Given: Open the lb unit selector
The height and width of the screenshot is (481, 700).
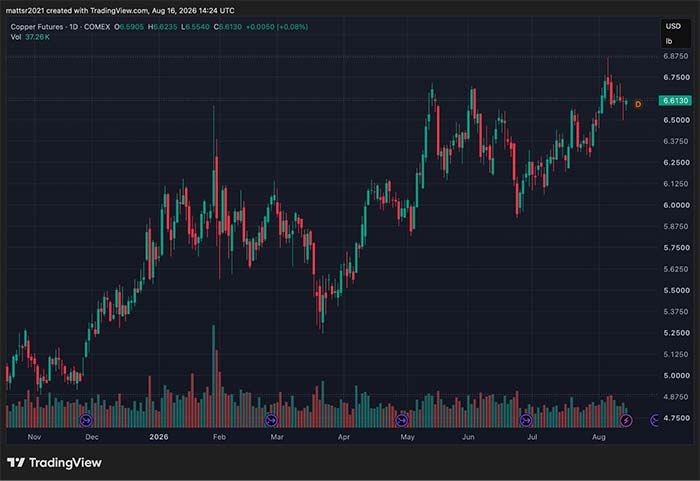Looking at the screenshot, I should tap(669, 41).
